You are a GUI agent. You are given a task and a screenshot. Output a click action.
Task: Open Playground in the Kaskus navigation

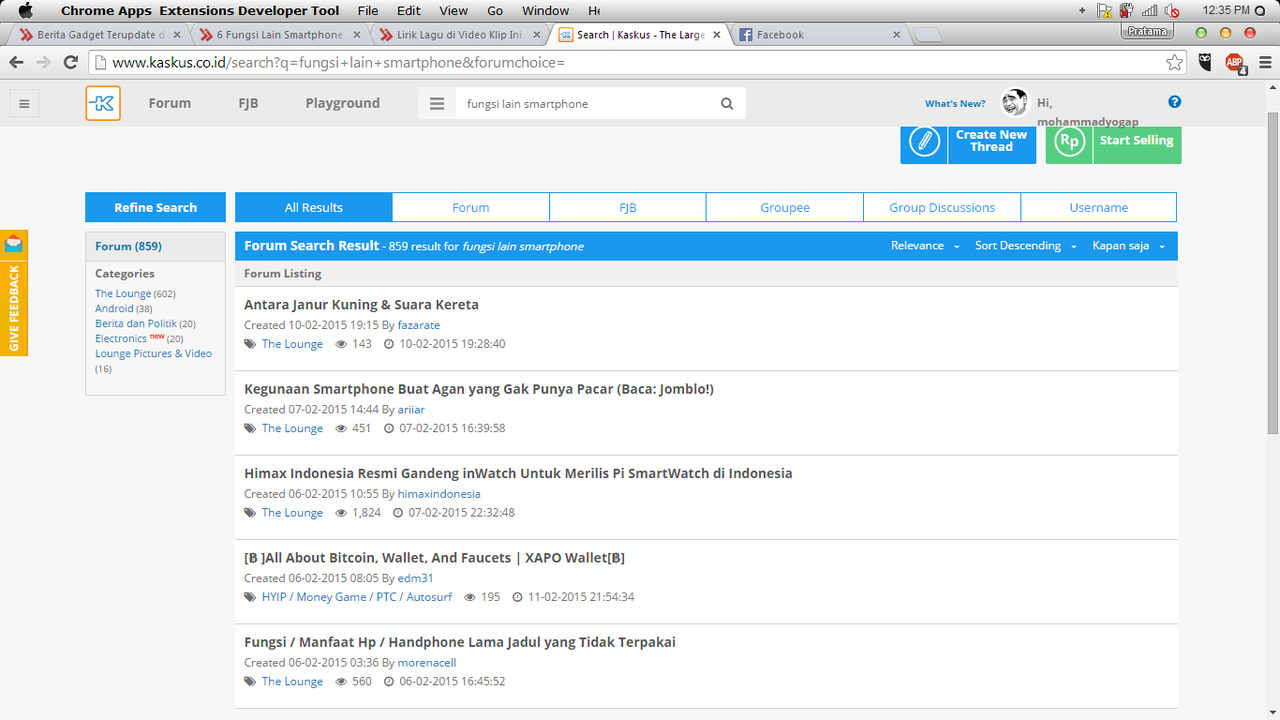(342, 103)
